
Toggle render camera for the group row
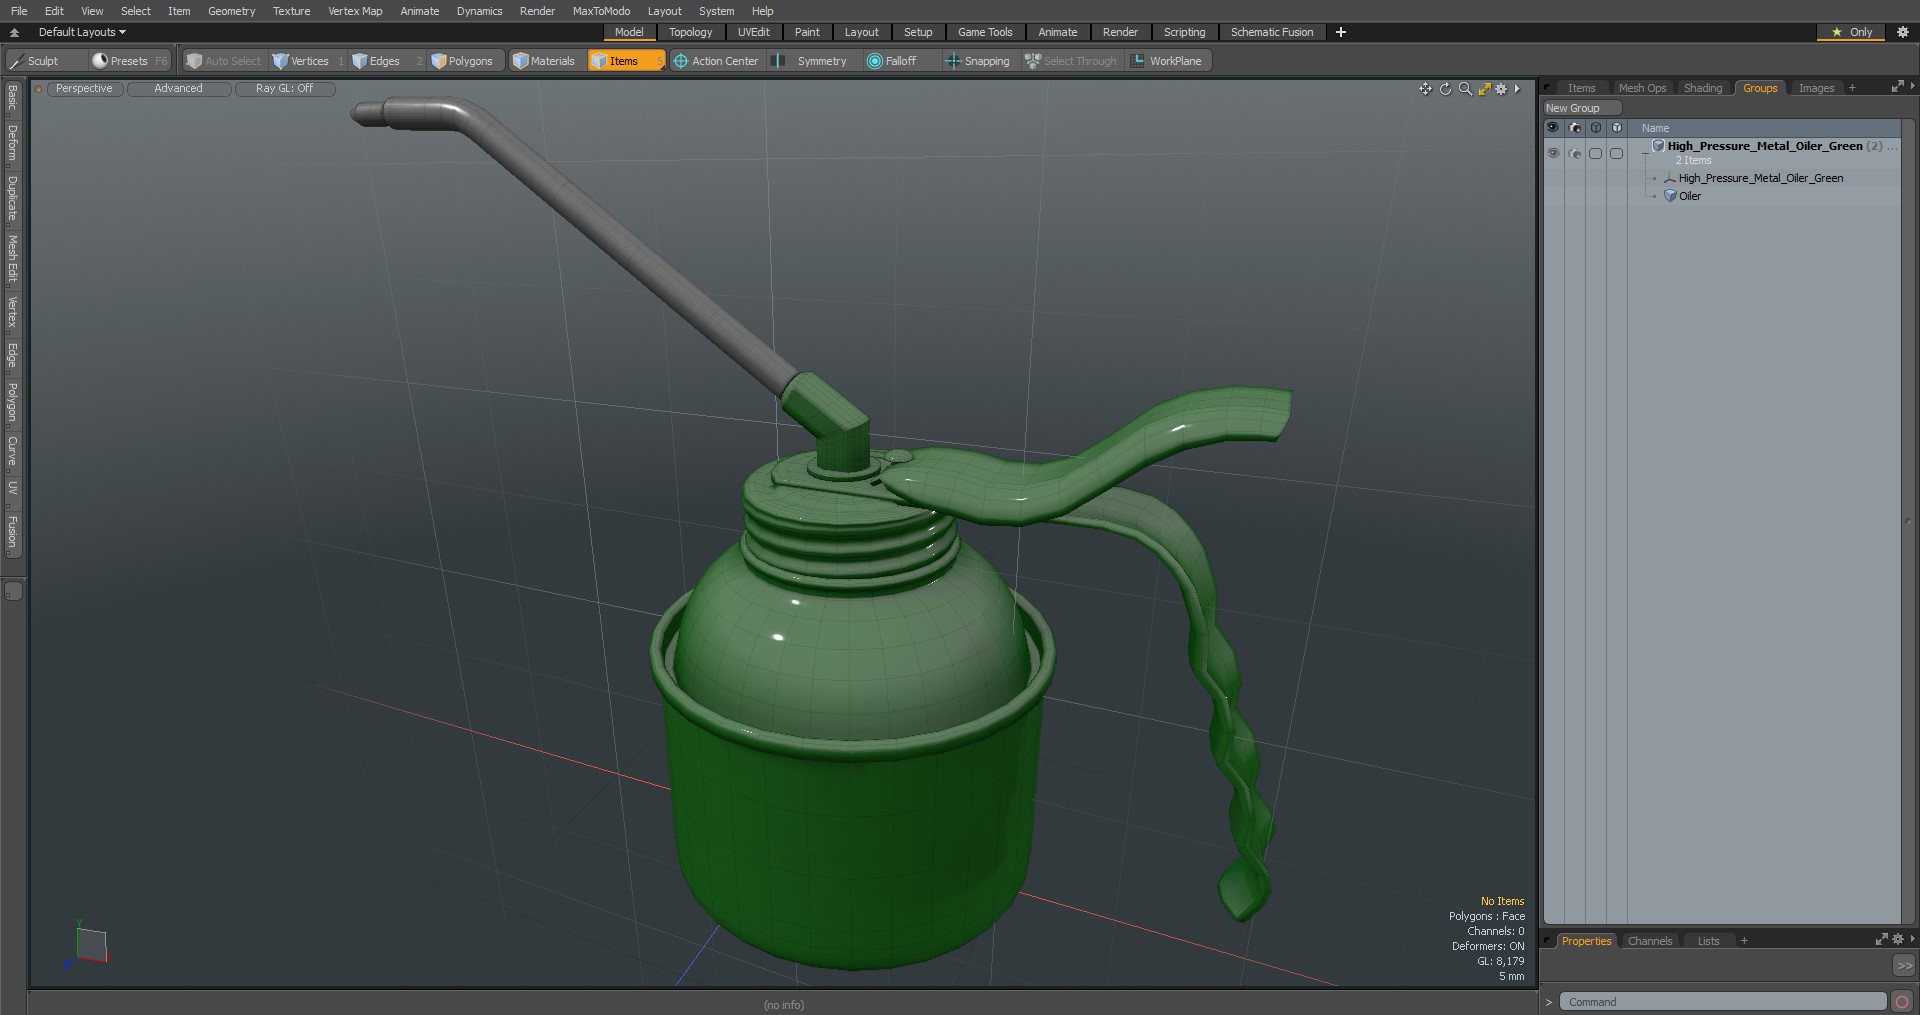point(1575,153)
